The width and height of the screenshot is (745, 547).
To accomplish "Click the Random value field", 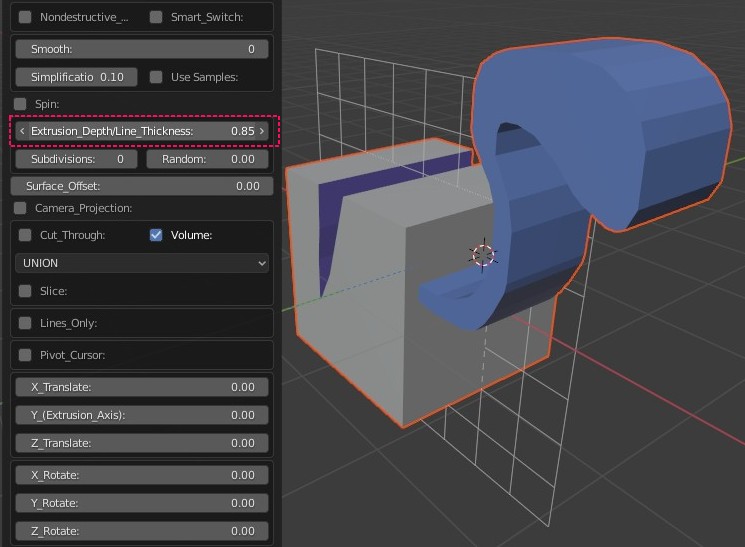I will tap(207, 159).
